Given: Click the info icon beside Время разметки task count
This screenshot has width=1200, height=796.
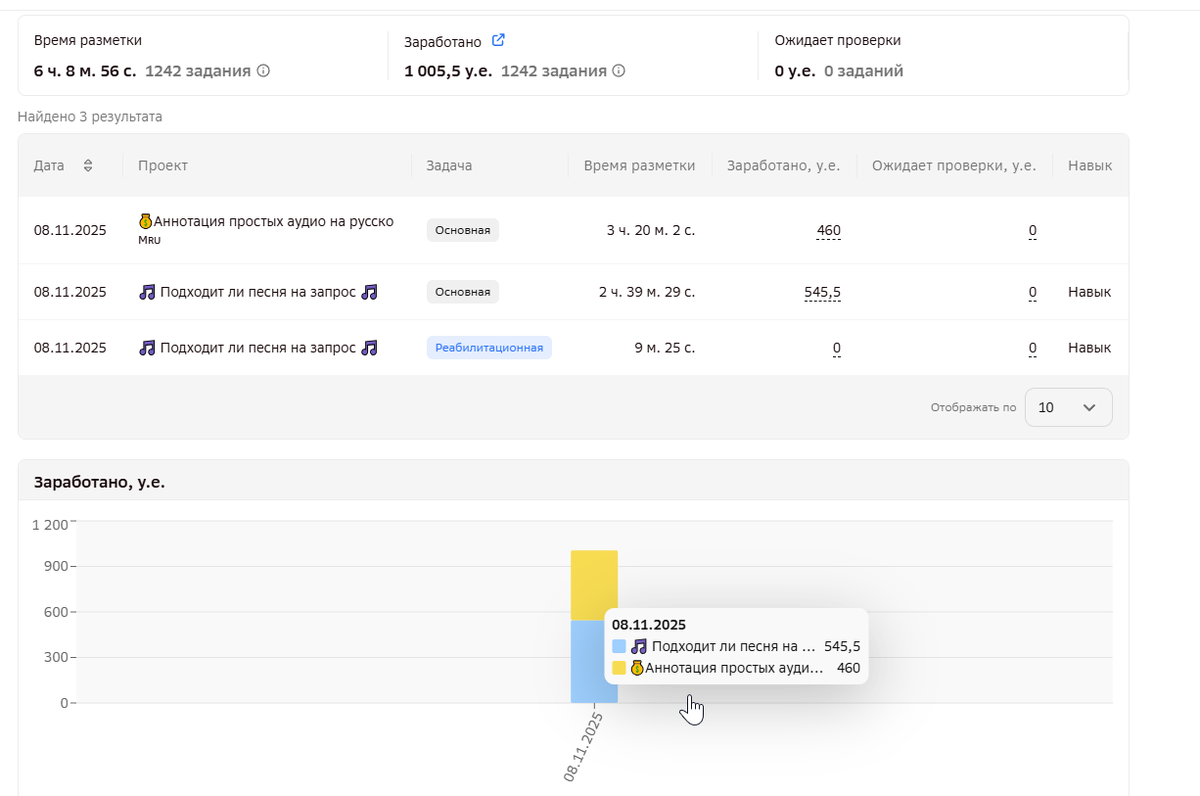Looking at the screenshot, I should (x=264, y=71).
